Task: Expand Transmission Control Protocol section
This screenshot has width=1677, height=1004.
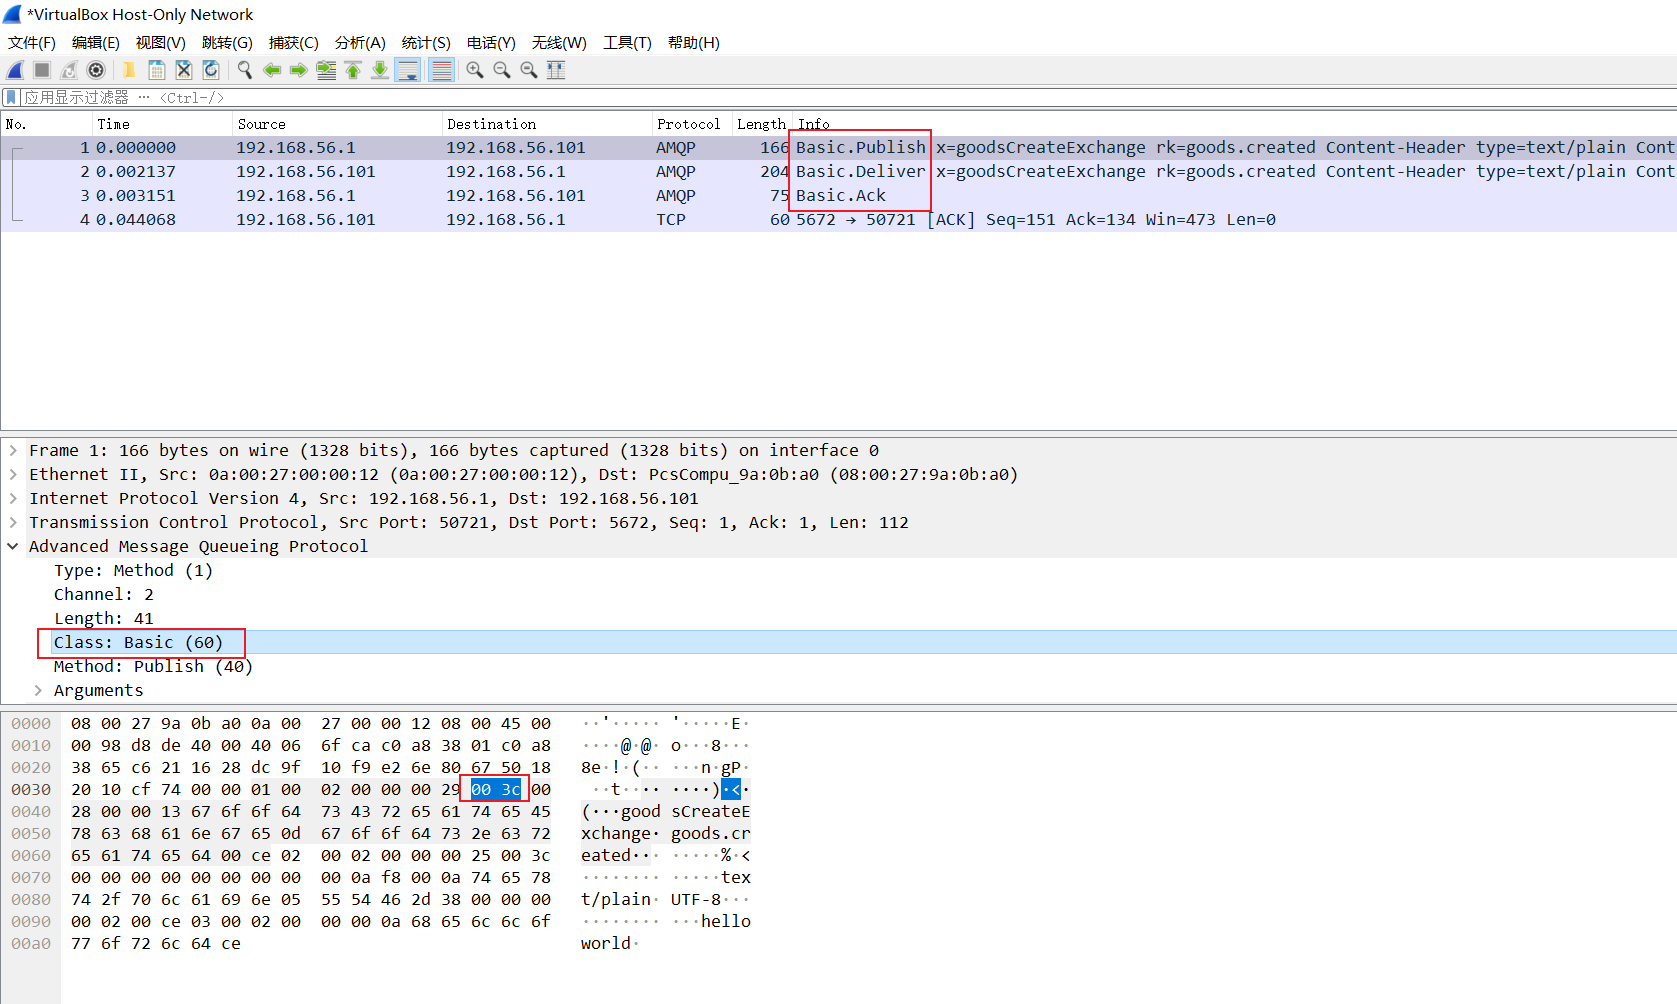Action: 13,523
